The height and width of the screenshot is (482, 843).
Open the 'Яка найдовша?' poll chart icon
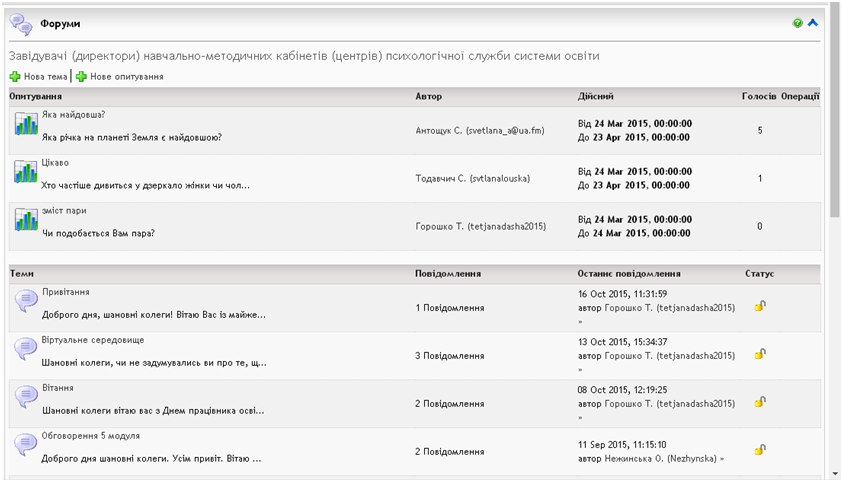(25, 124)
